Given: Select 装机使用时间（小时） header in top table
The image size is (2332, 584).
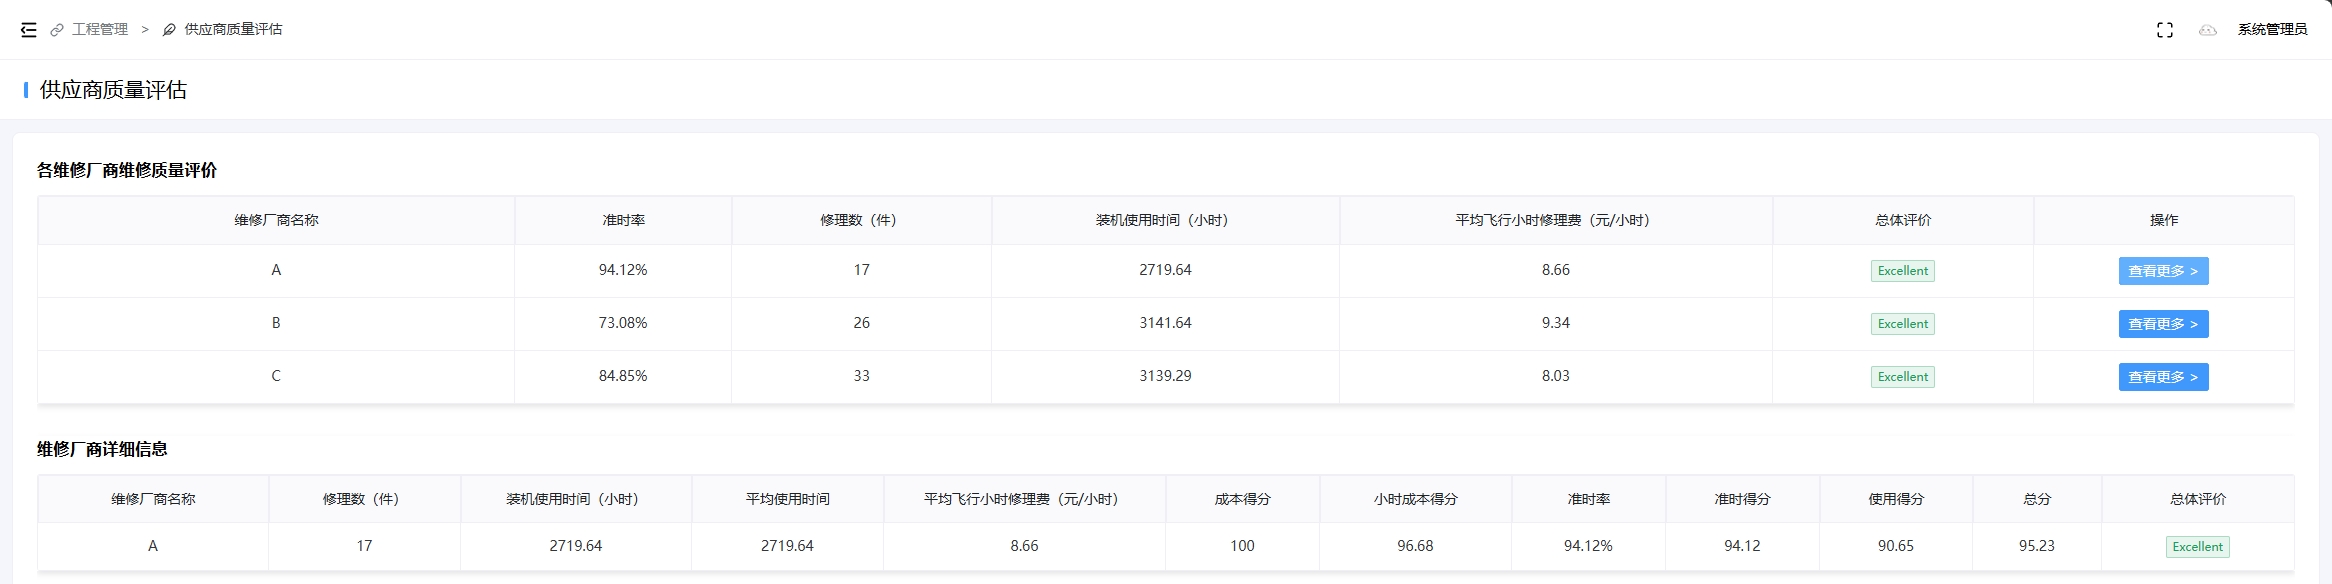Looking at the screenshot, I should pyautogui.click(x=1165, y=220).
